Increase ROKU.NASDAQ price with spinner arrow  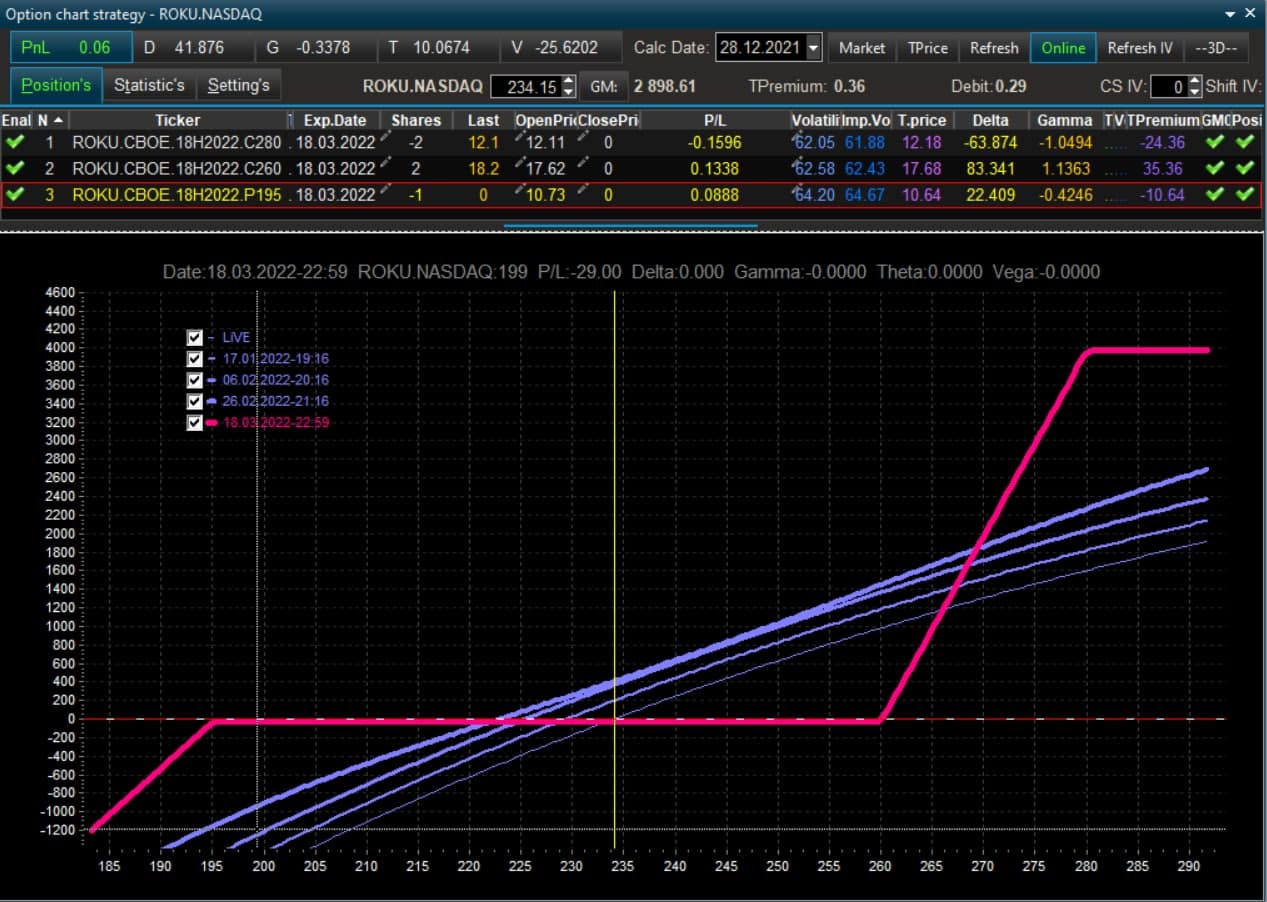(569, 81)
